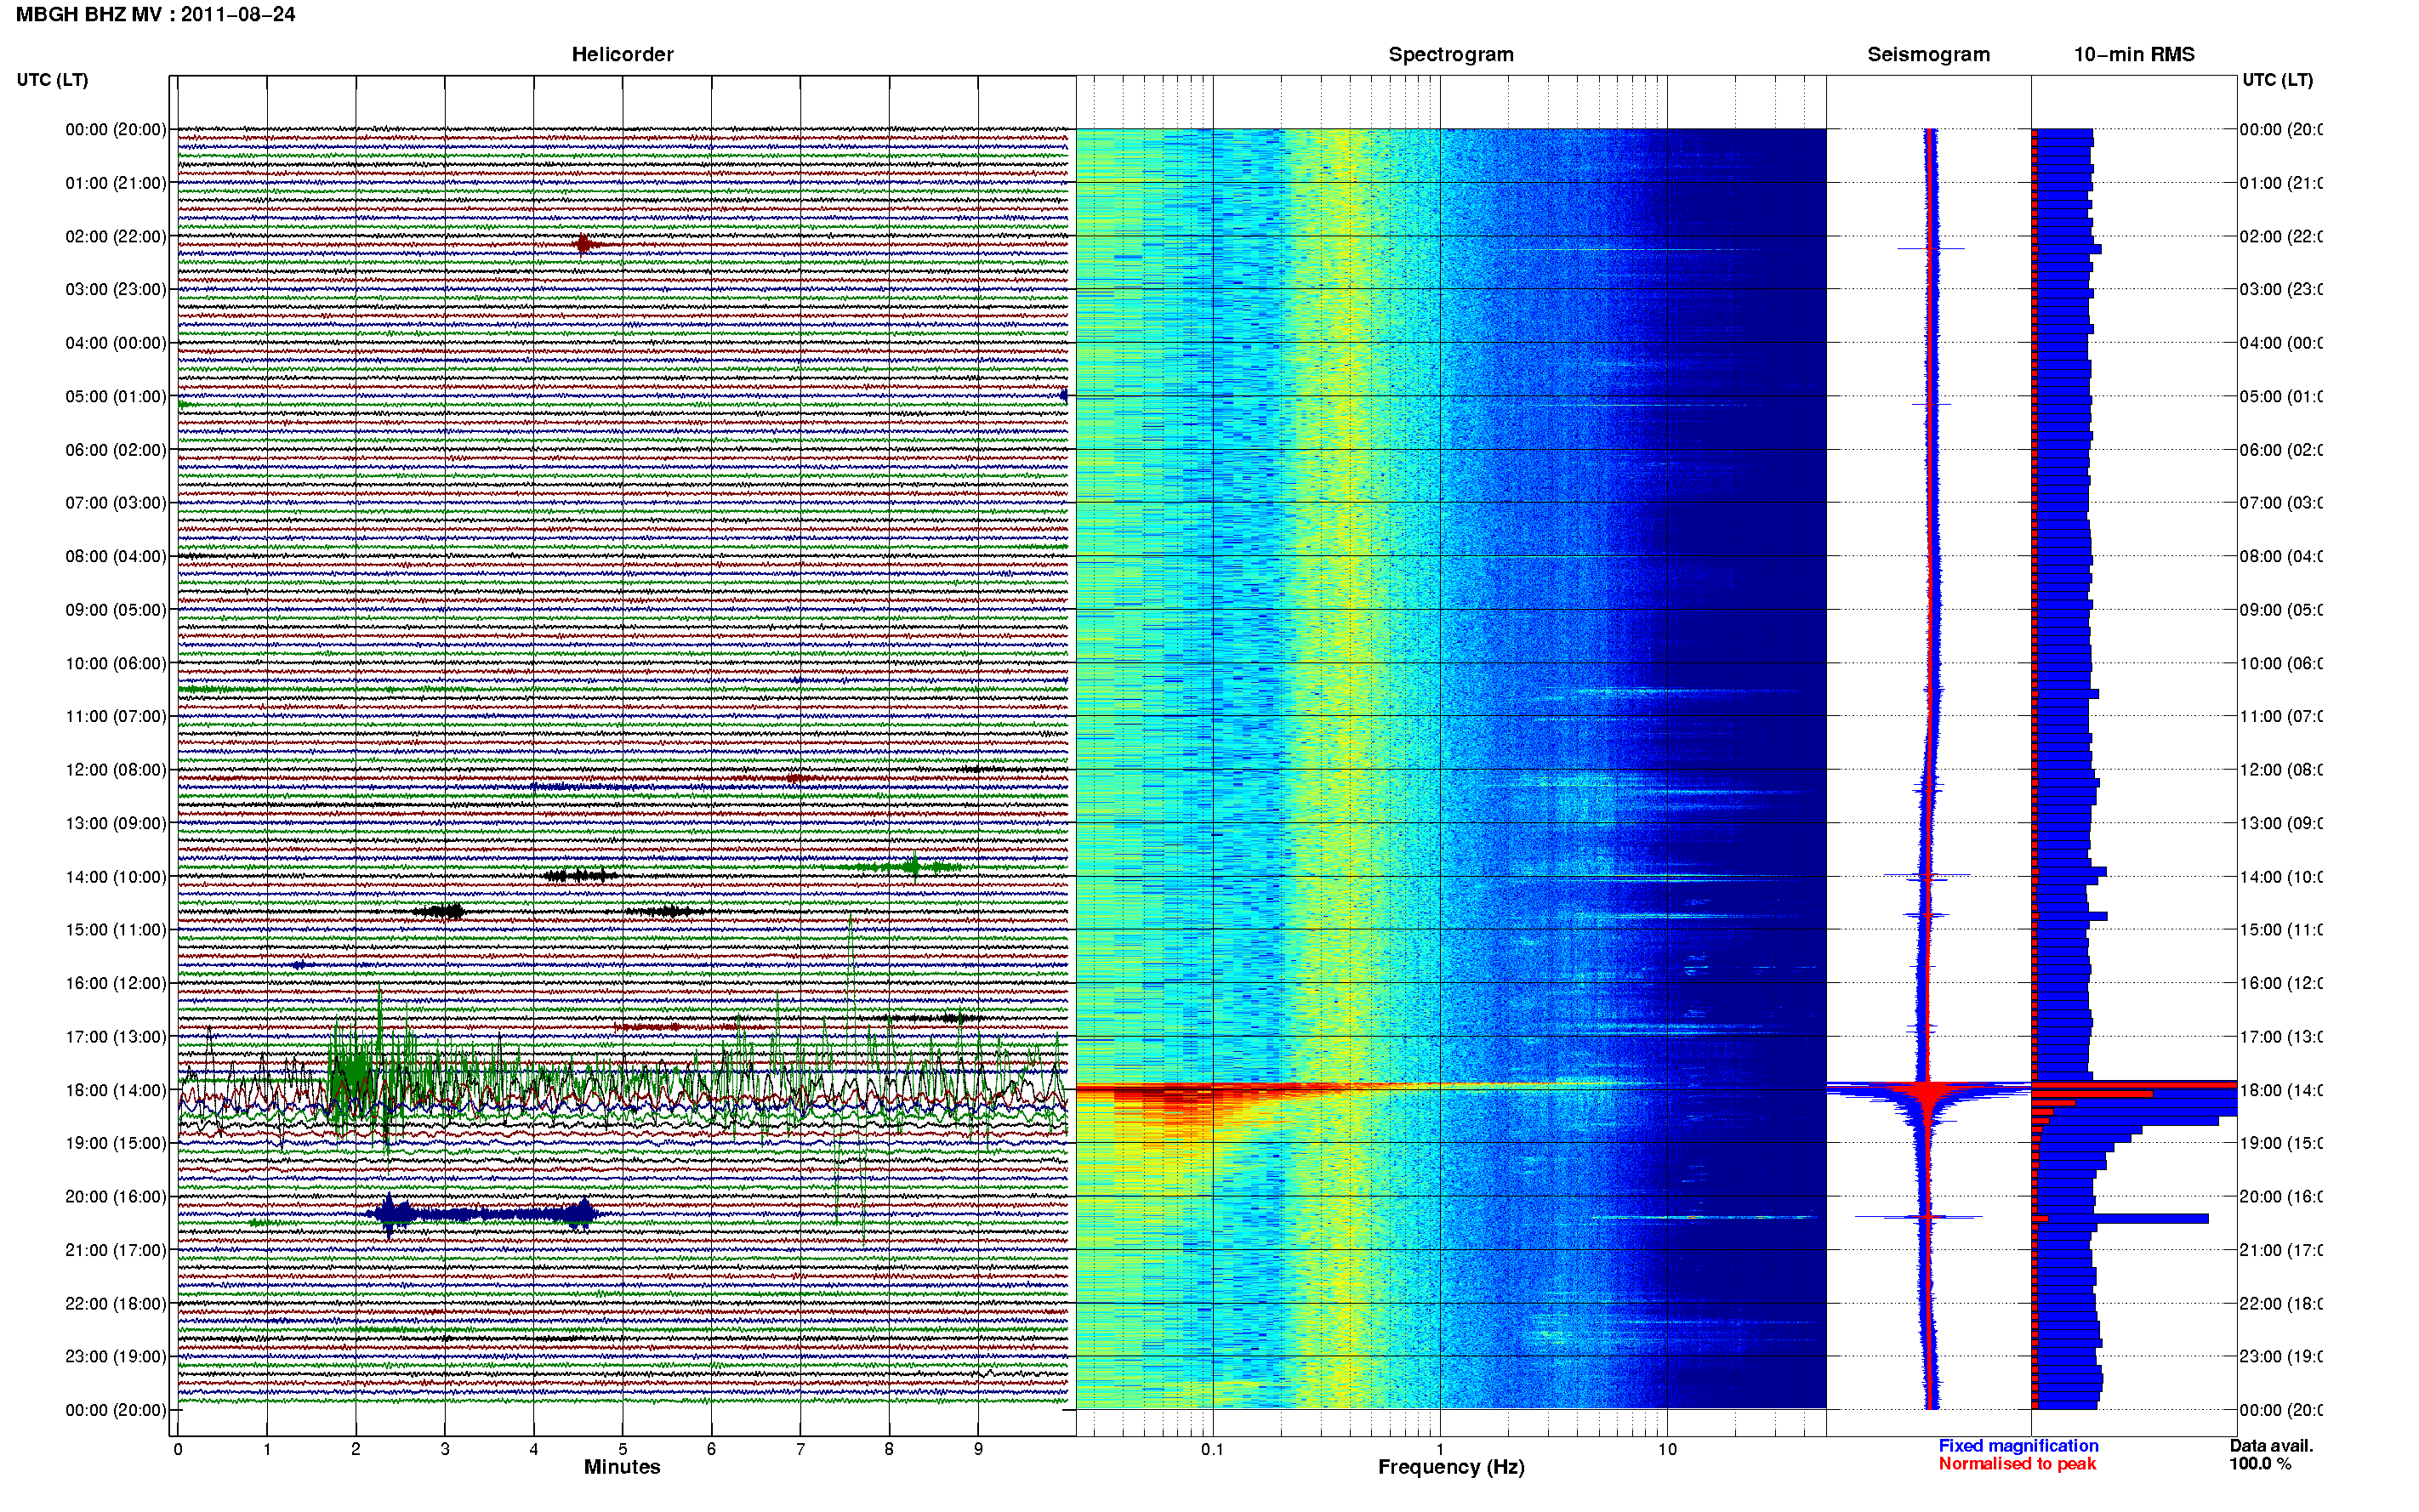Select the left time label '14:00 (10:00)'

tap(116, 877)
